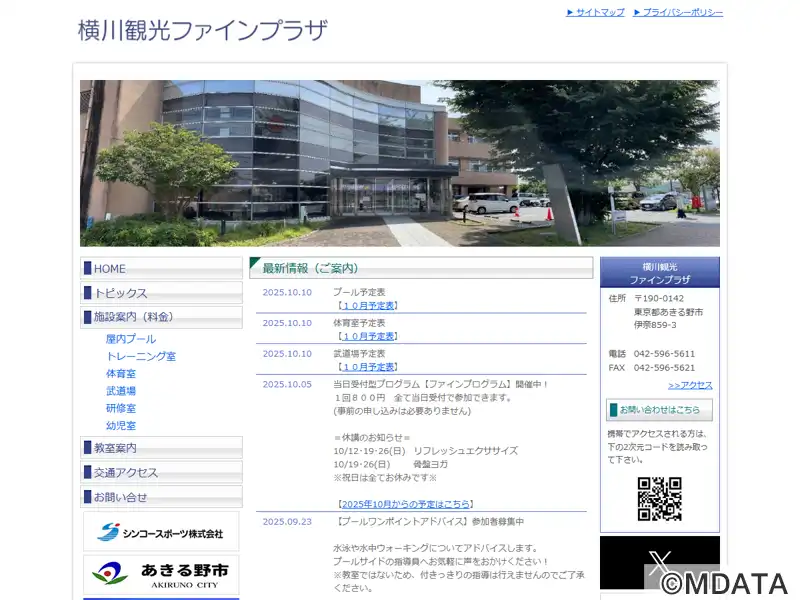Select 体育室 under facility guide
The image size is (800, 600).
coord(121,373)
